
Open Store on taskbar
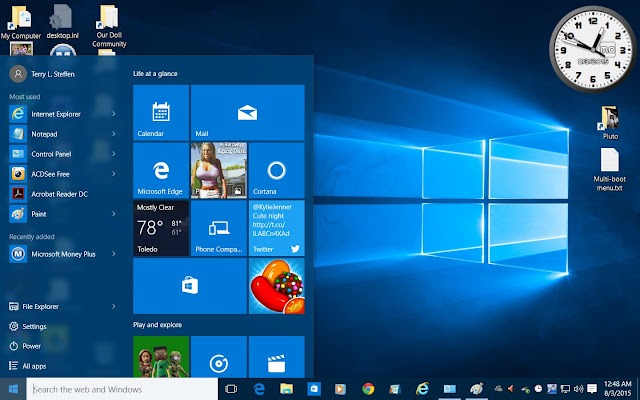click(313, 389)
